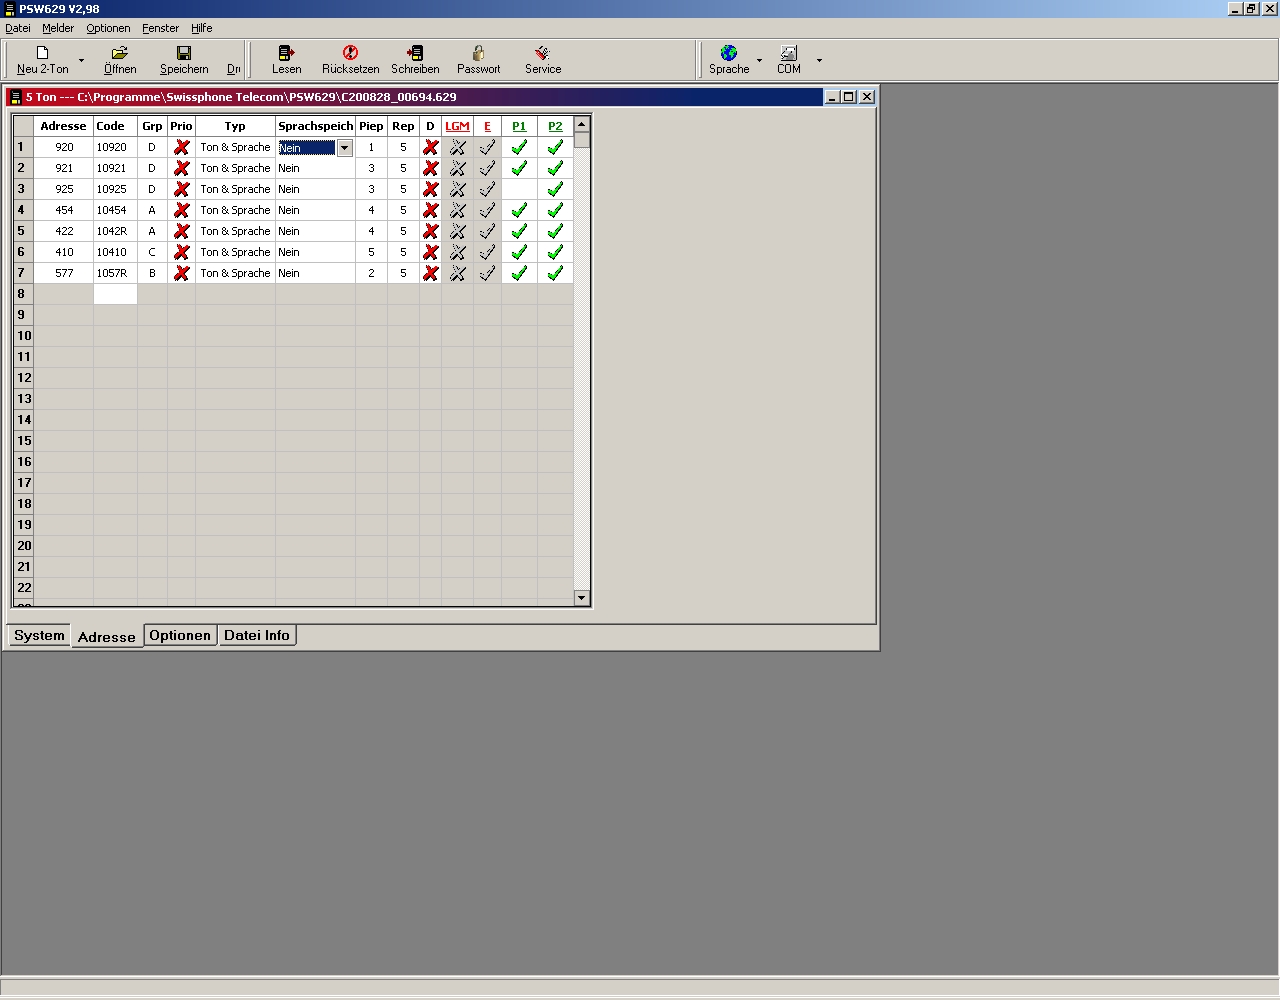Viewport: 1280px width, 1000px height.
Task: Write to the pager via Schreiben icon
Action: coord(415,53)
